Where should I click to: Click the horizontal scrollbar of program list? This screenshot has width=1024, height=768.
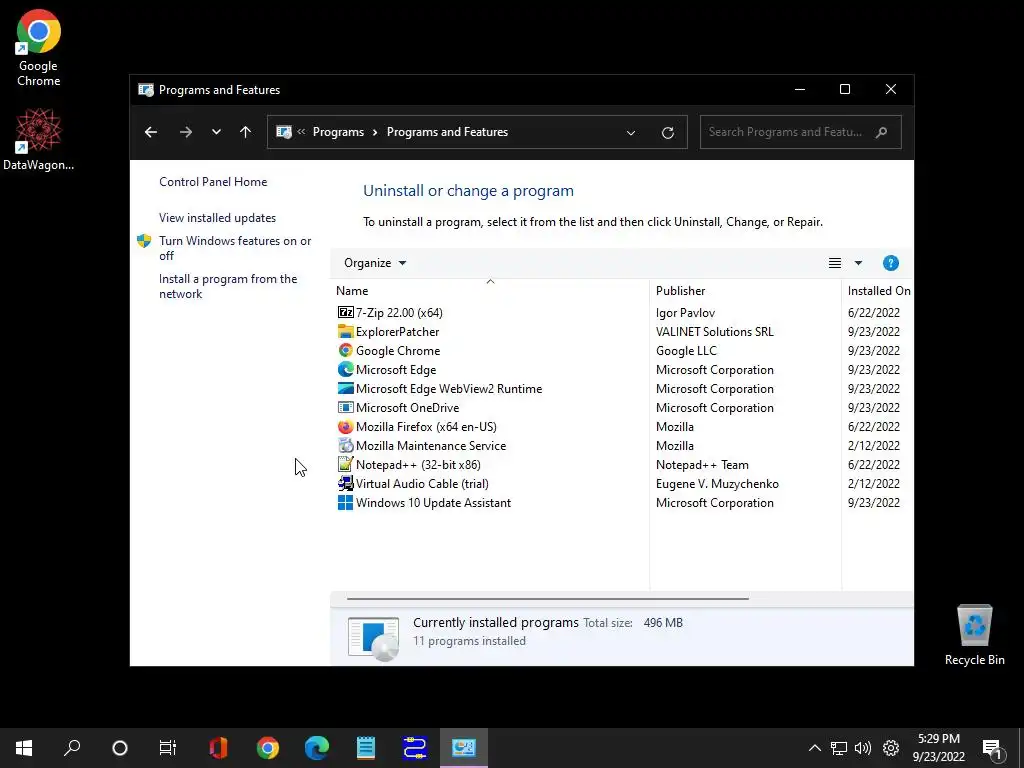tap(547, 598)
